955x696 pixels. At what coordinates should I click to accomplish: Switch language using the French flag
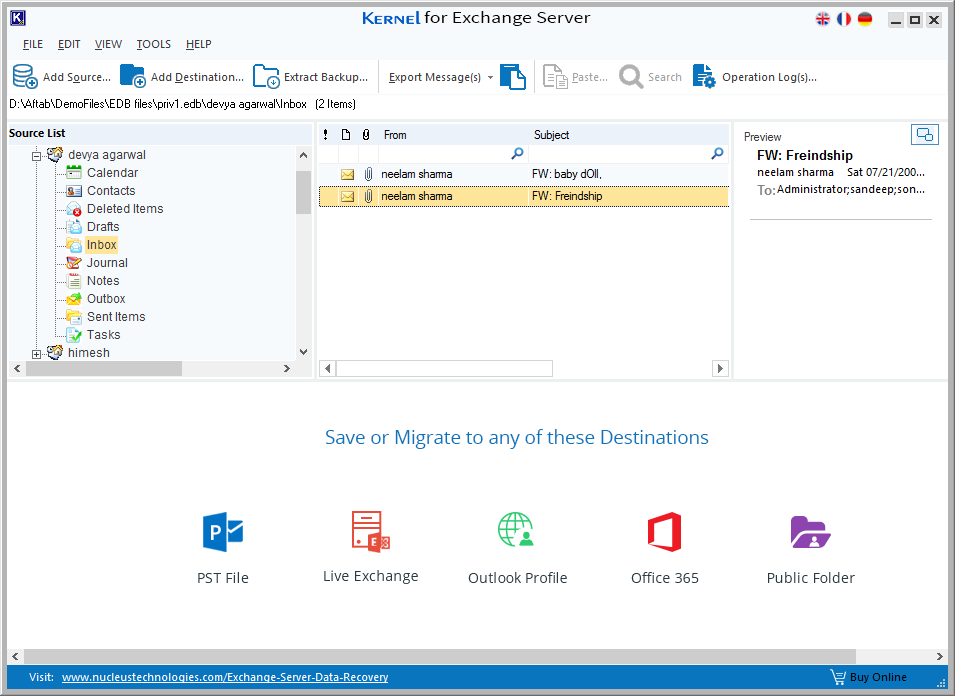(x=844, y=19)
